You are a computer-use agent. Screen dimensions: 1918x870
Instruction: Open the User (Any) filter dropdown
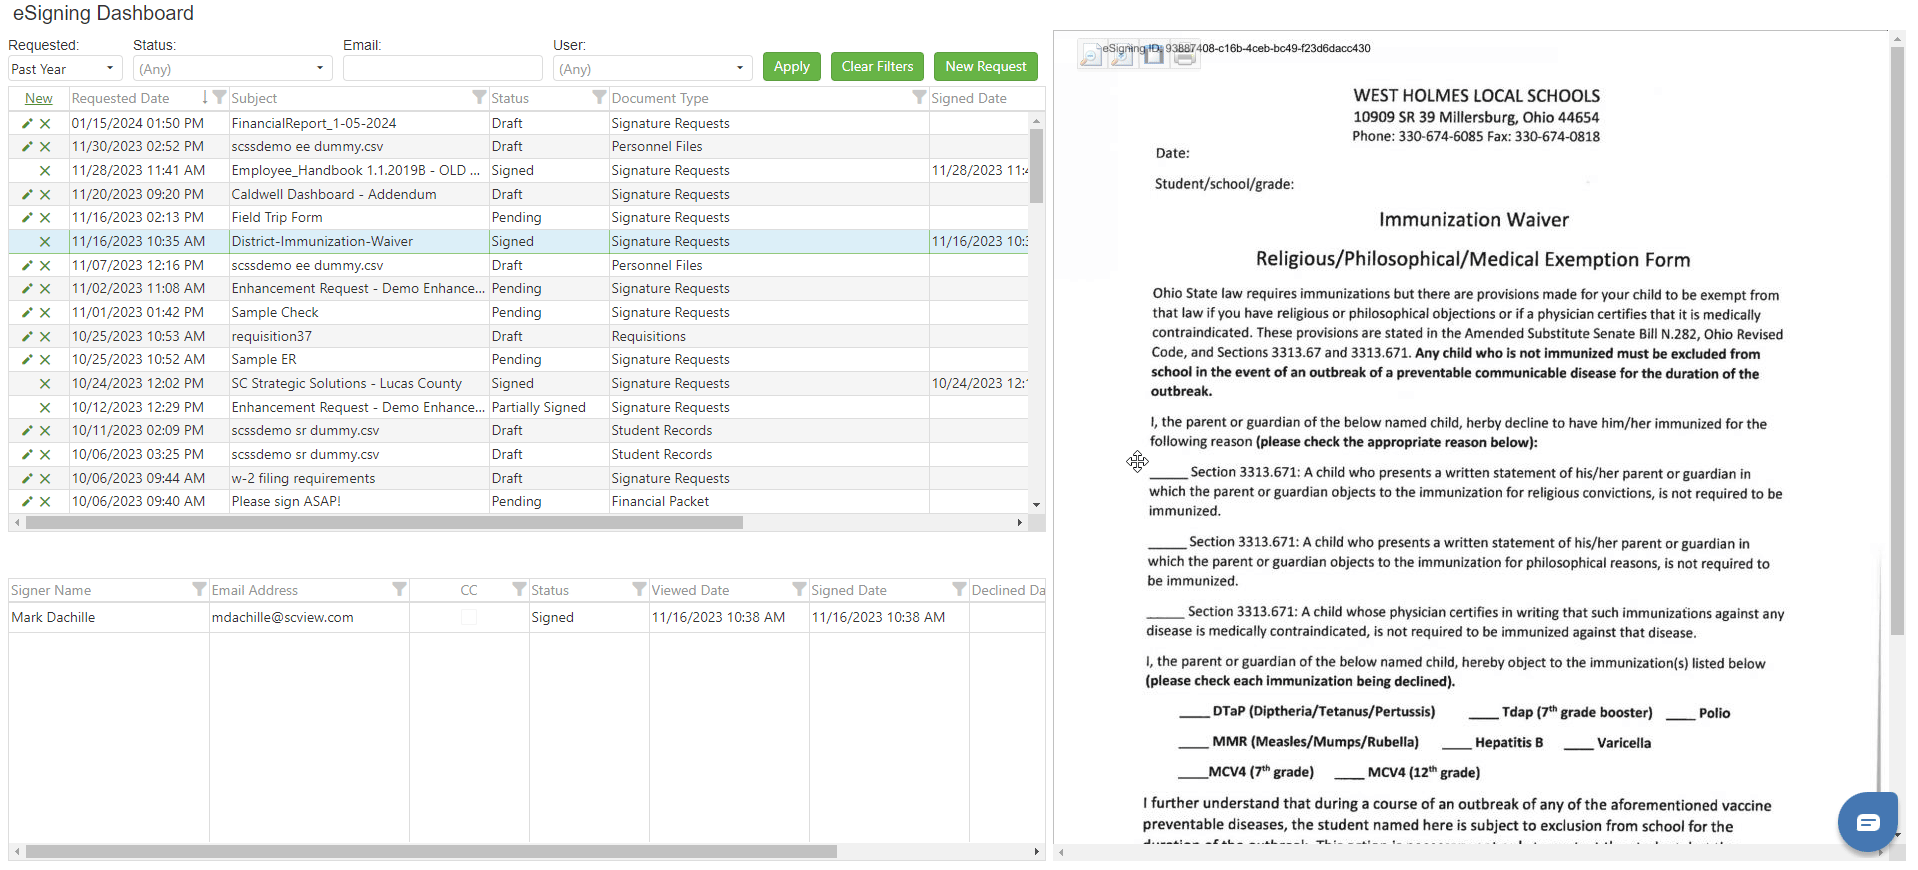652,69
